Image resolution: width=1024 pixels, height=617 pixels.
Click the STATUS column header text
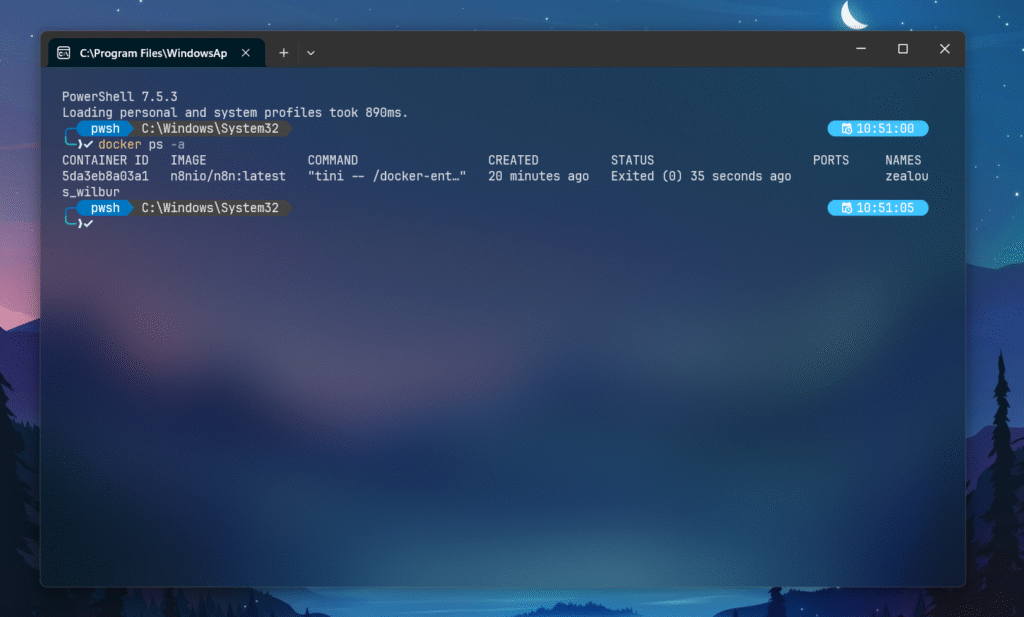[632, 160]
